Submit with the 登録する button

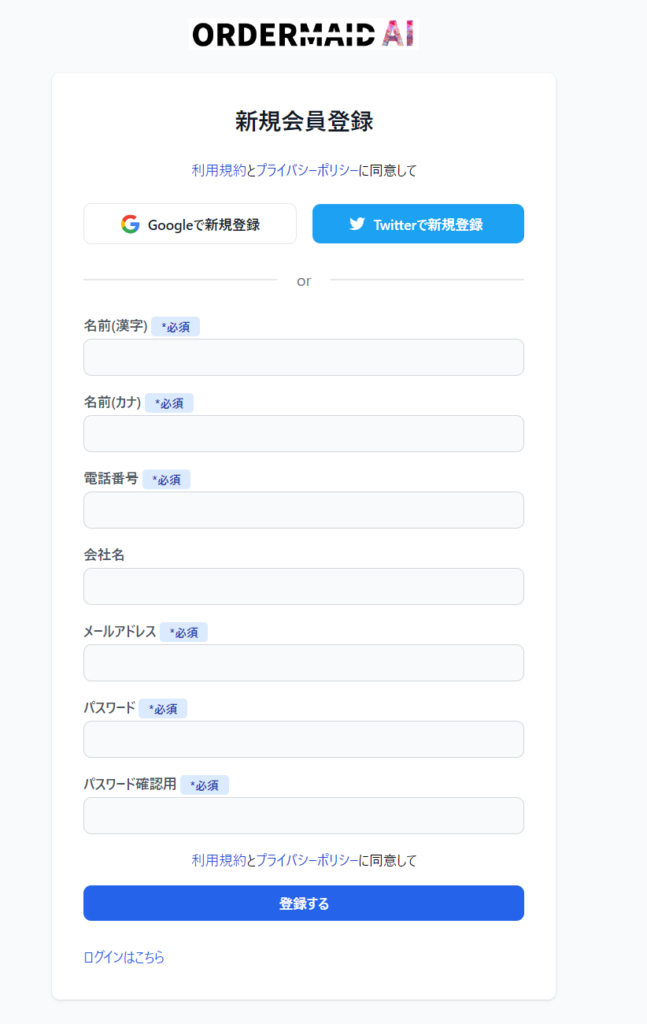[304, 903]
